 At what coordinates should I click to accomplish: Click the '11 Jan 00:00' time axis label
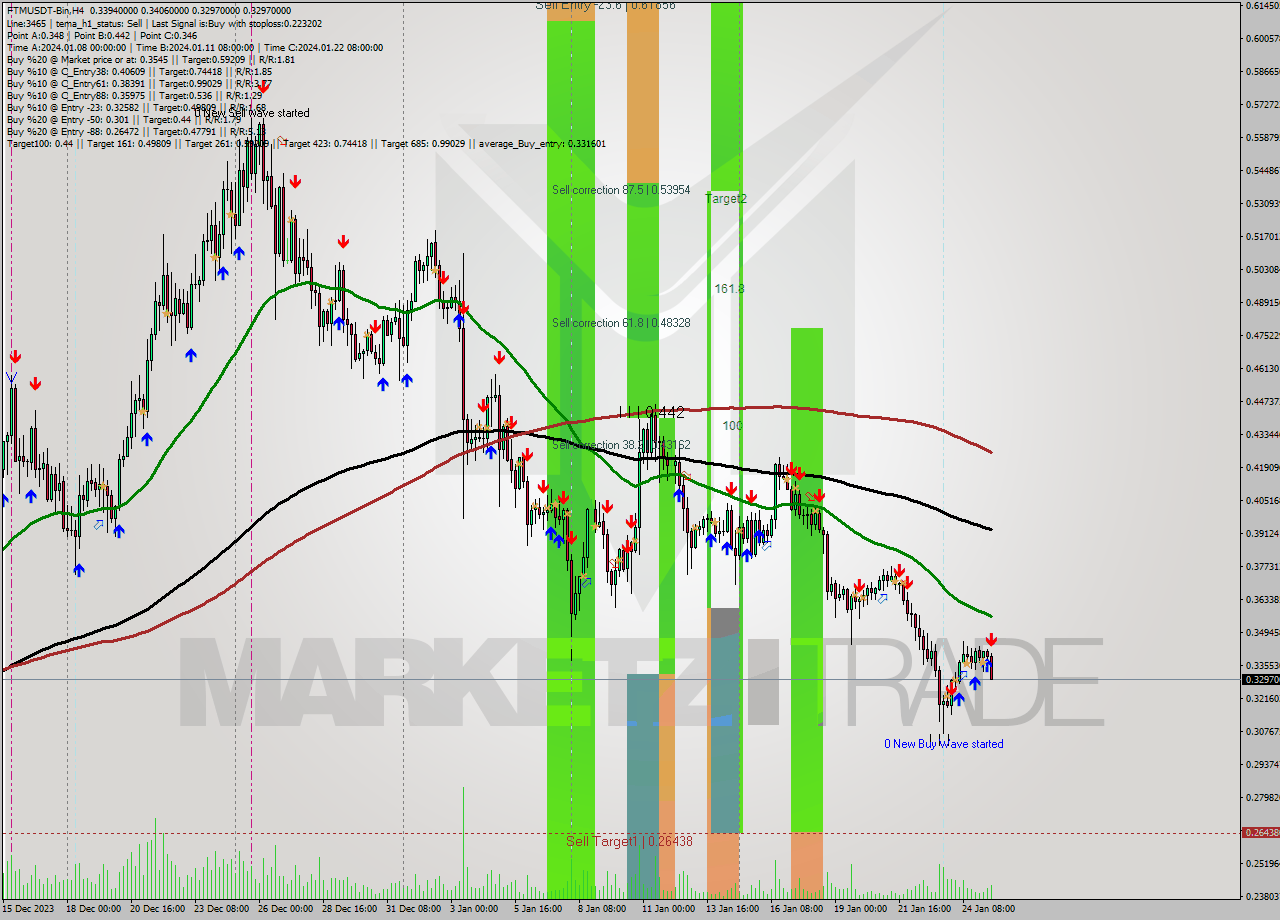point(668,909)
